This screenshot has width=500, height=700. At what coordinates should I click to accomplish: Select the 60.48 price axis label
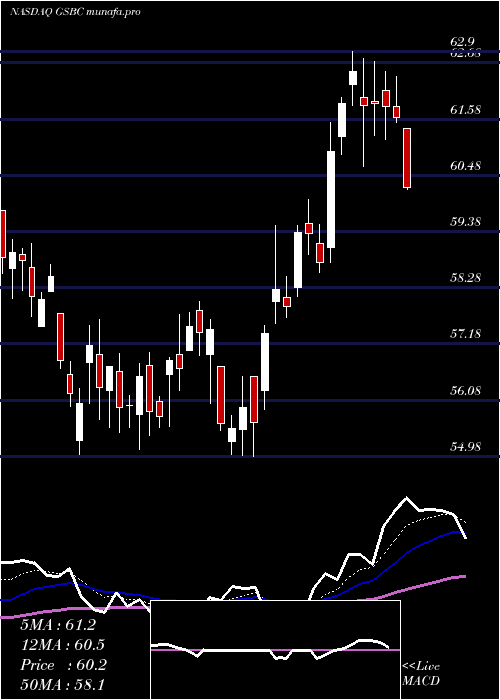pos(466,166)
